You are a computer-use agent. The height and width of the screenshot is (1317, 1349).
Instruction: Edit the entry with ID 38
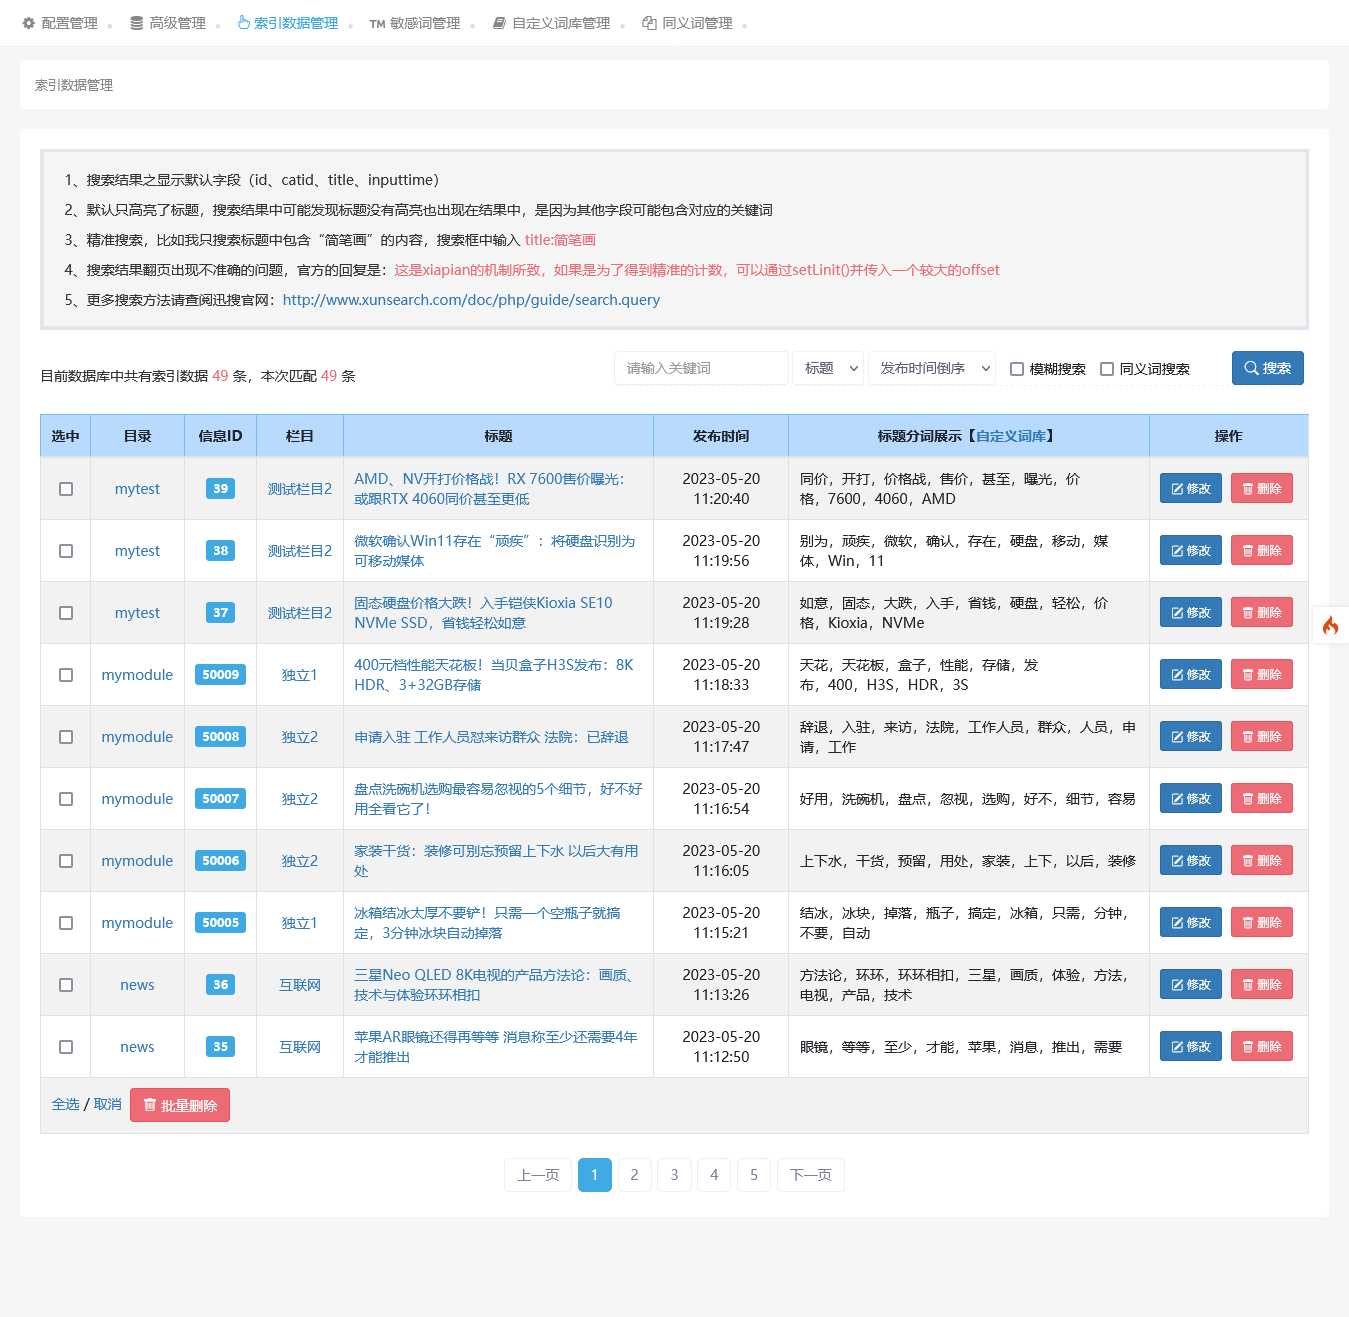[1191, 551]
